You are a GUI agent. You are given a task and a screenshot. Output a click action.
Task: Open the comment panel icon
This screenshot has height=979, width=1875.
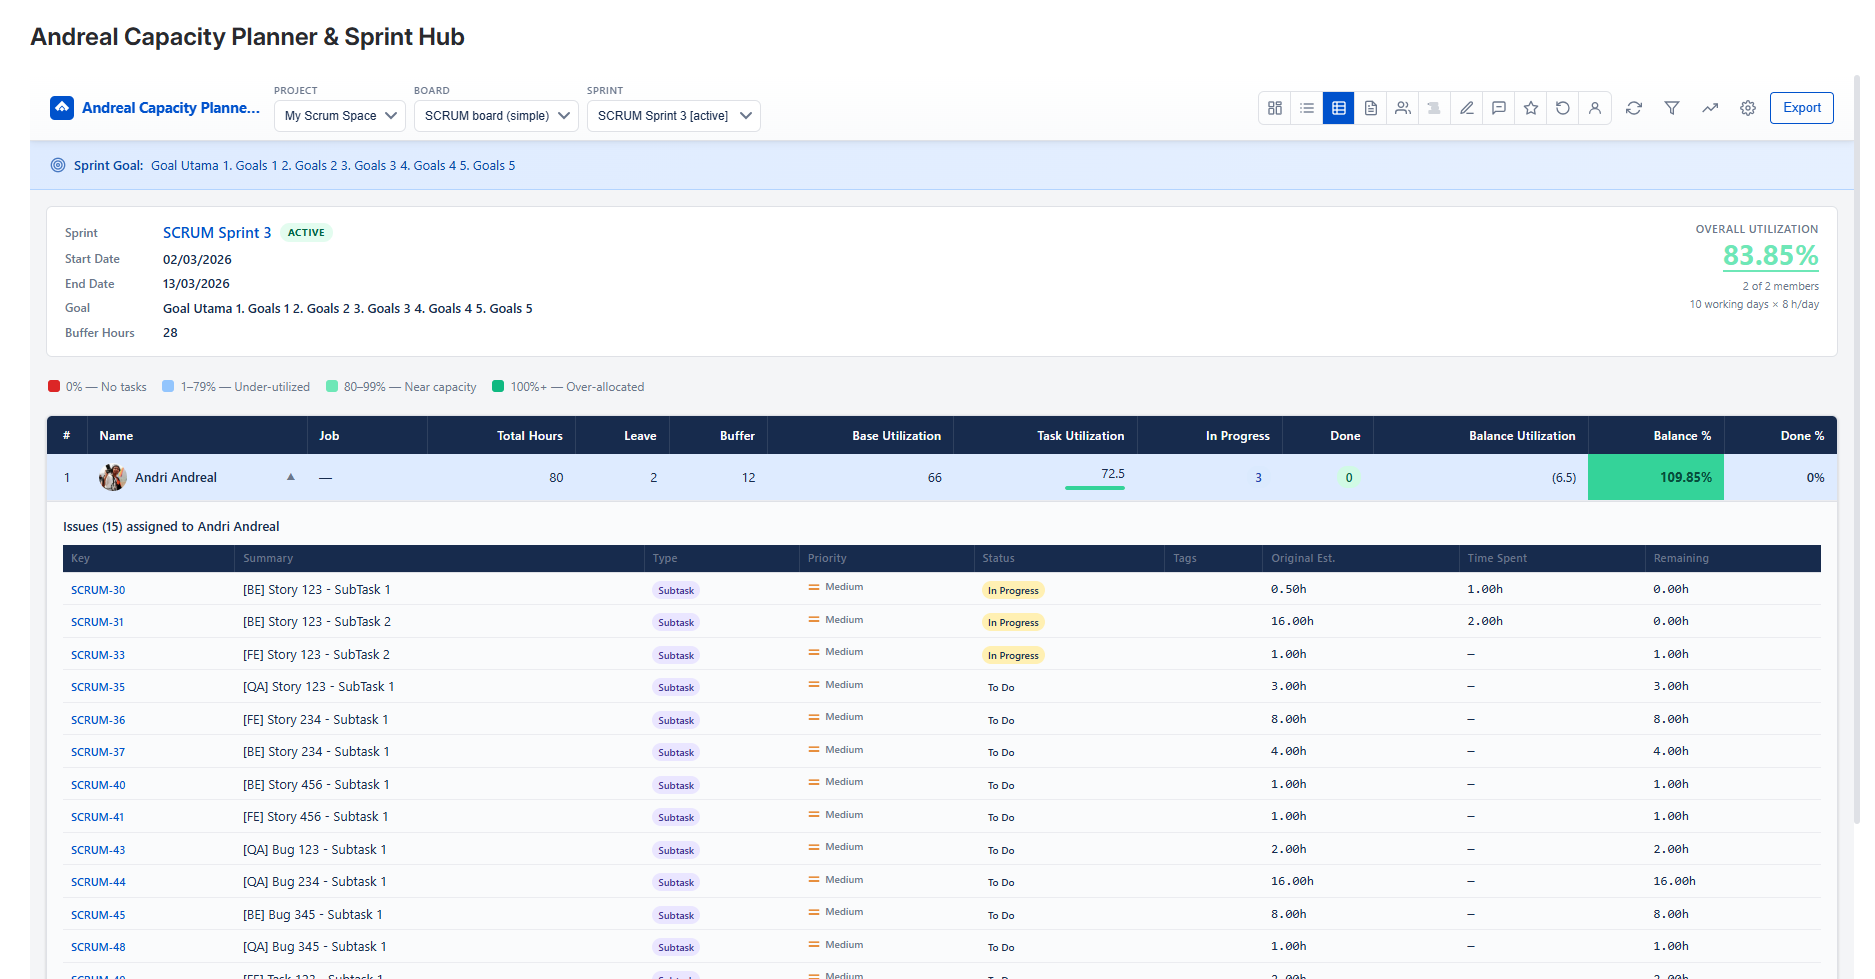[1498, 108]
